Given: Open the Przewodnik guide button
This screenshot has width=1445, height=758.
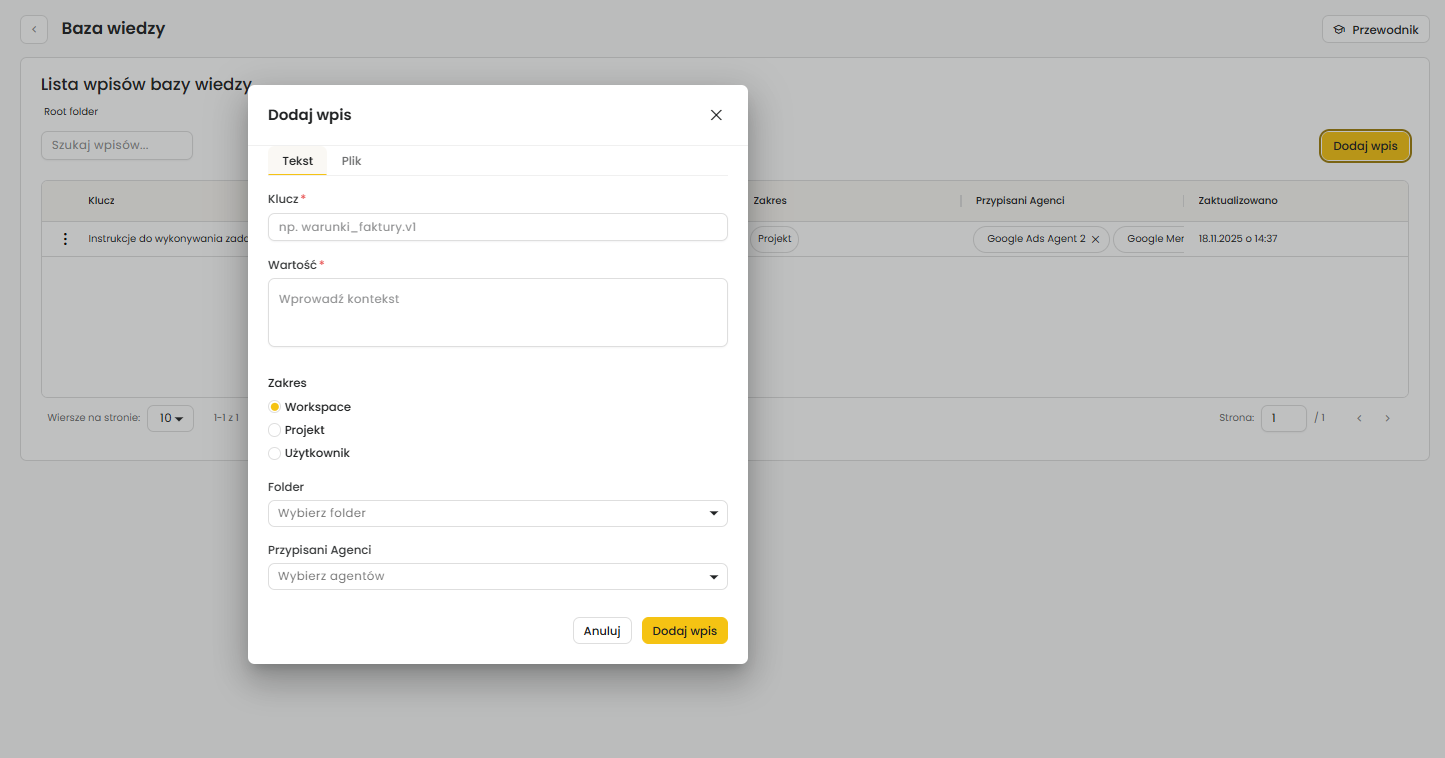Looking at the screenshot, I should point(1375,30).
